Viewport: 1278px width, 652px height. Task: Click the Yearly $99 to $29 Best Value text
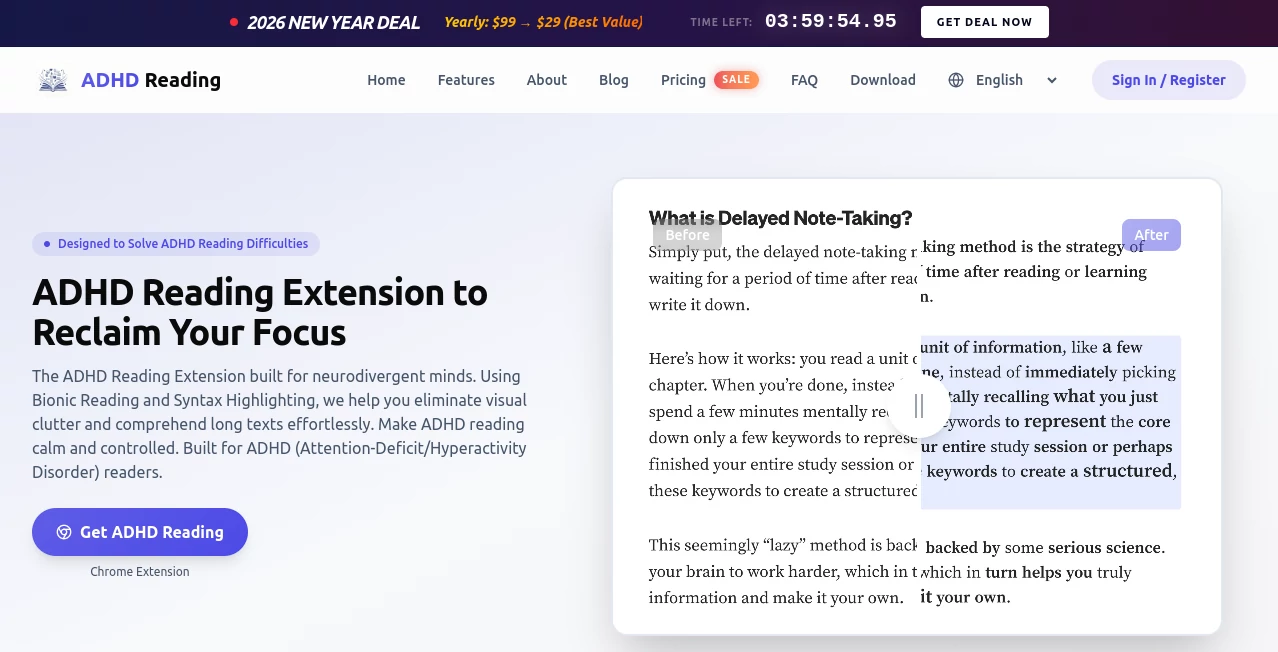(x=543, y=22)
